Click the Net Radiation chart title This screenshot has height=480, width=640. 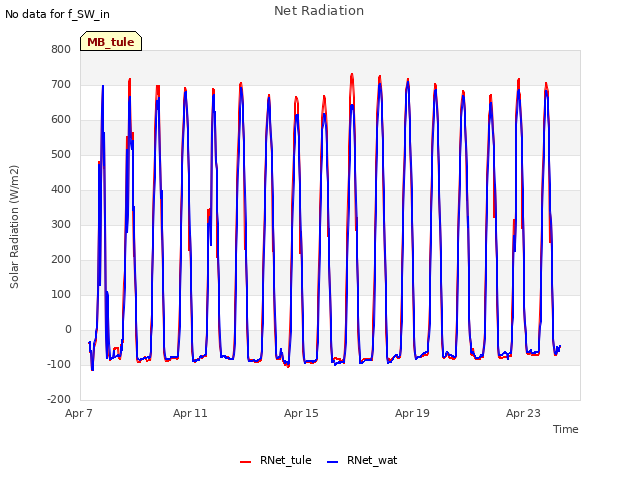[x=319, y=11]
